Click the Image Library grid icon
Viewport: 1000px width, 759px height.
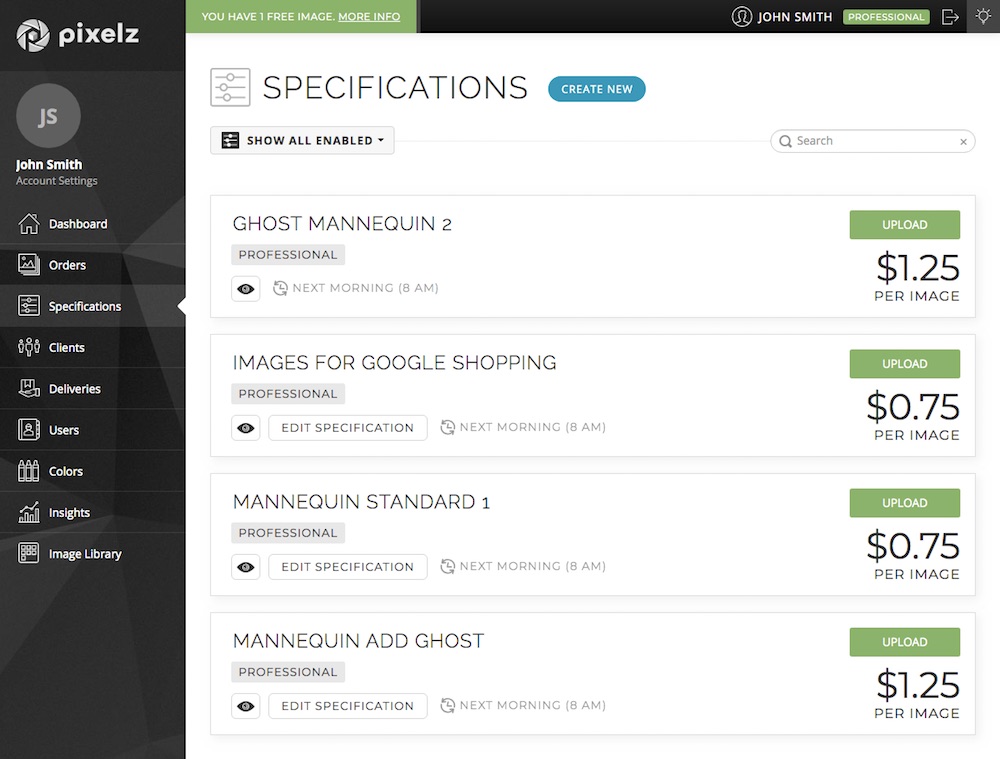(x=29, y=554)
